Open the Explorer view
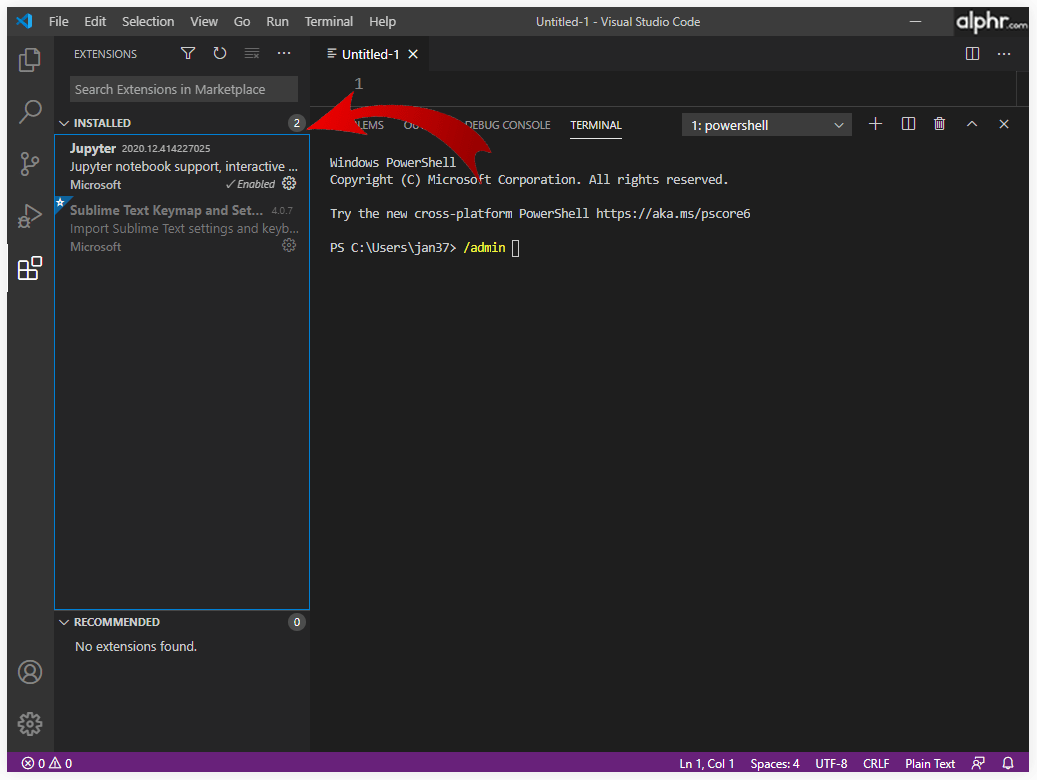The image size is (1037, 780). [x=29, y=60]
